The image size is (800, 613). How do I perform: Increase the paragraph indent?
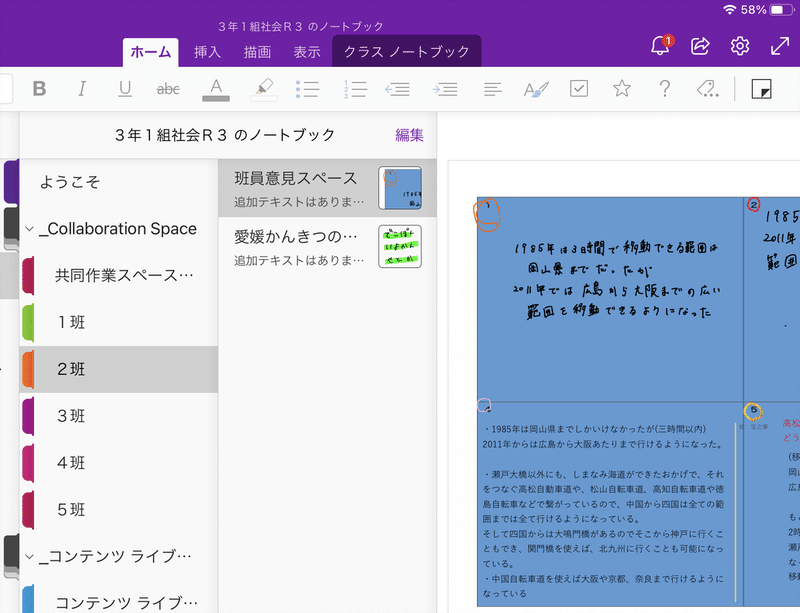(445, 89)
